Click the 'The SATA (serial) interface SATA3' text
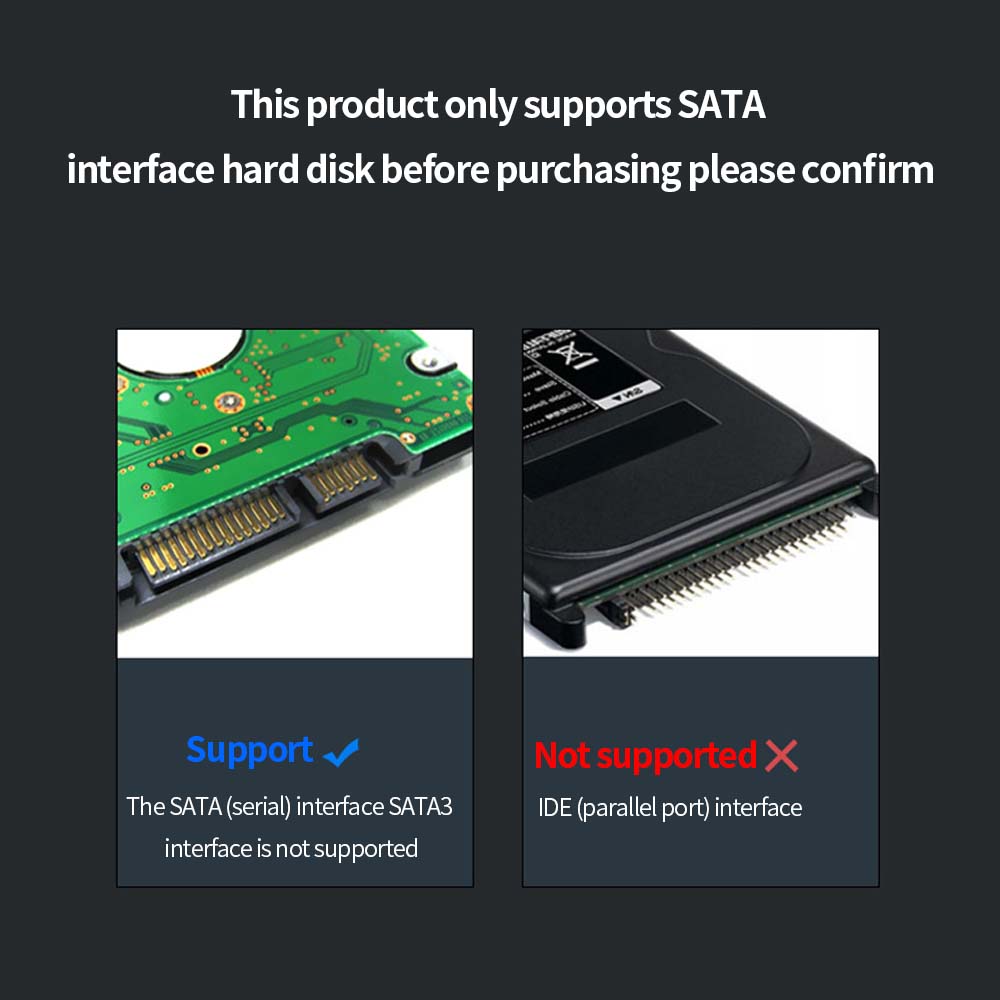Image resolution: width=1000 pixels, height=1000 pixels. [290, 807]
